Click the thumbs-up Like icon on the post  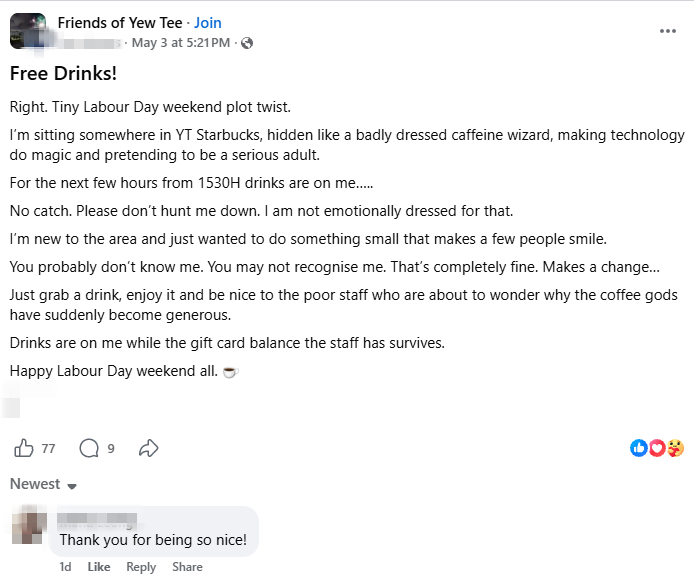[24, 448]
